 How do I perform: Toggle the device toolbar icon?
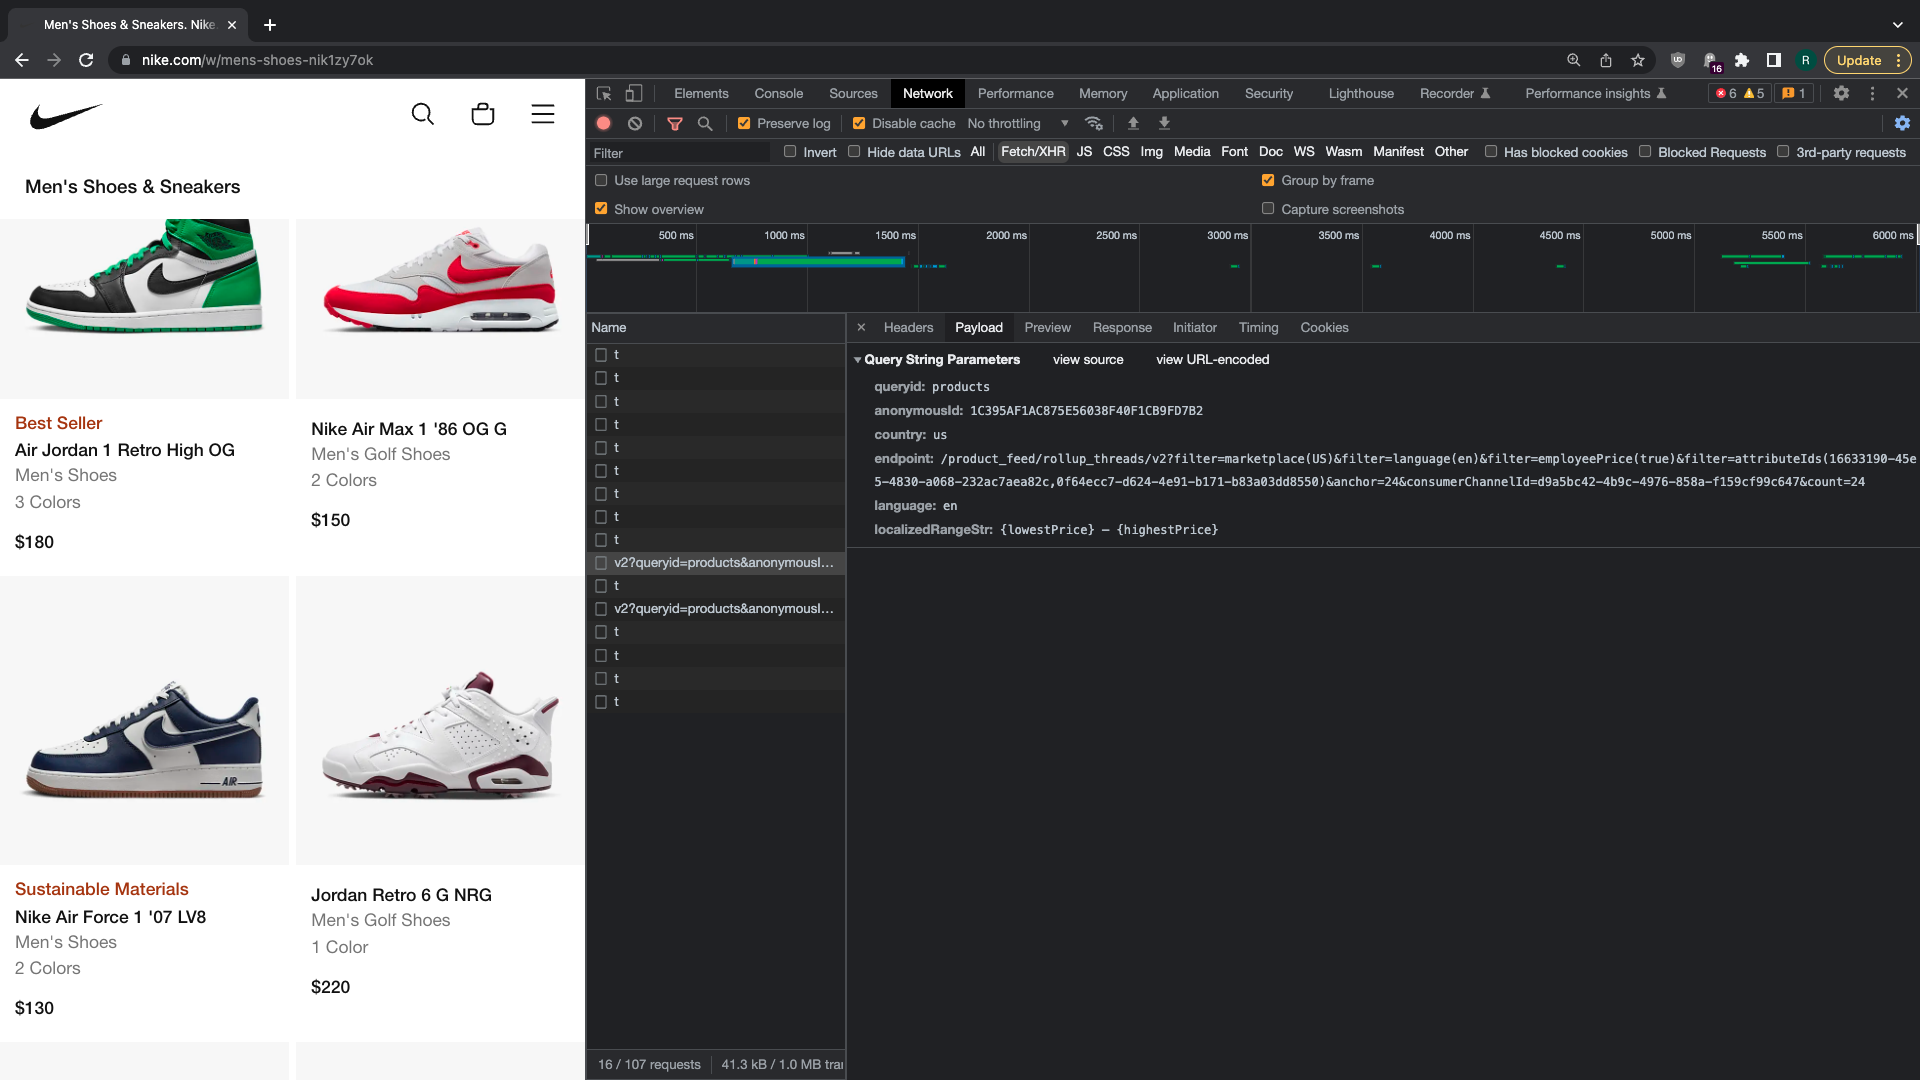634,93
